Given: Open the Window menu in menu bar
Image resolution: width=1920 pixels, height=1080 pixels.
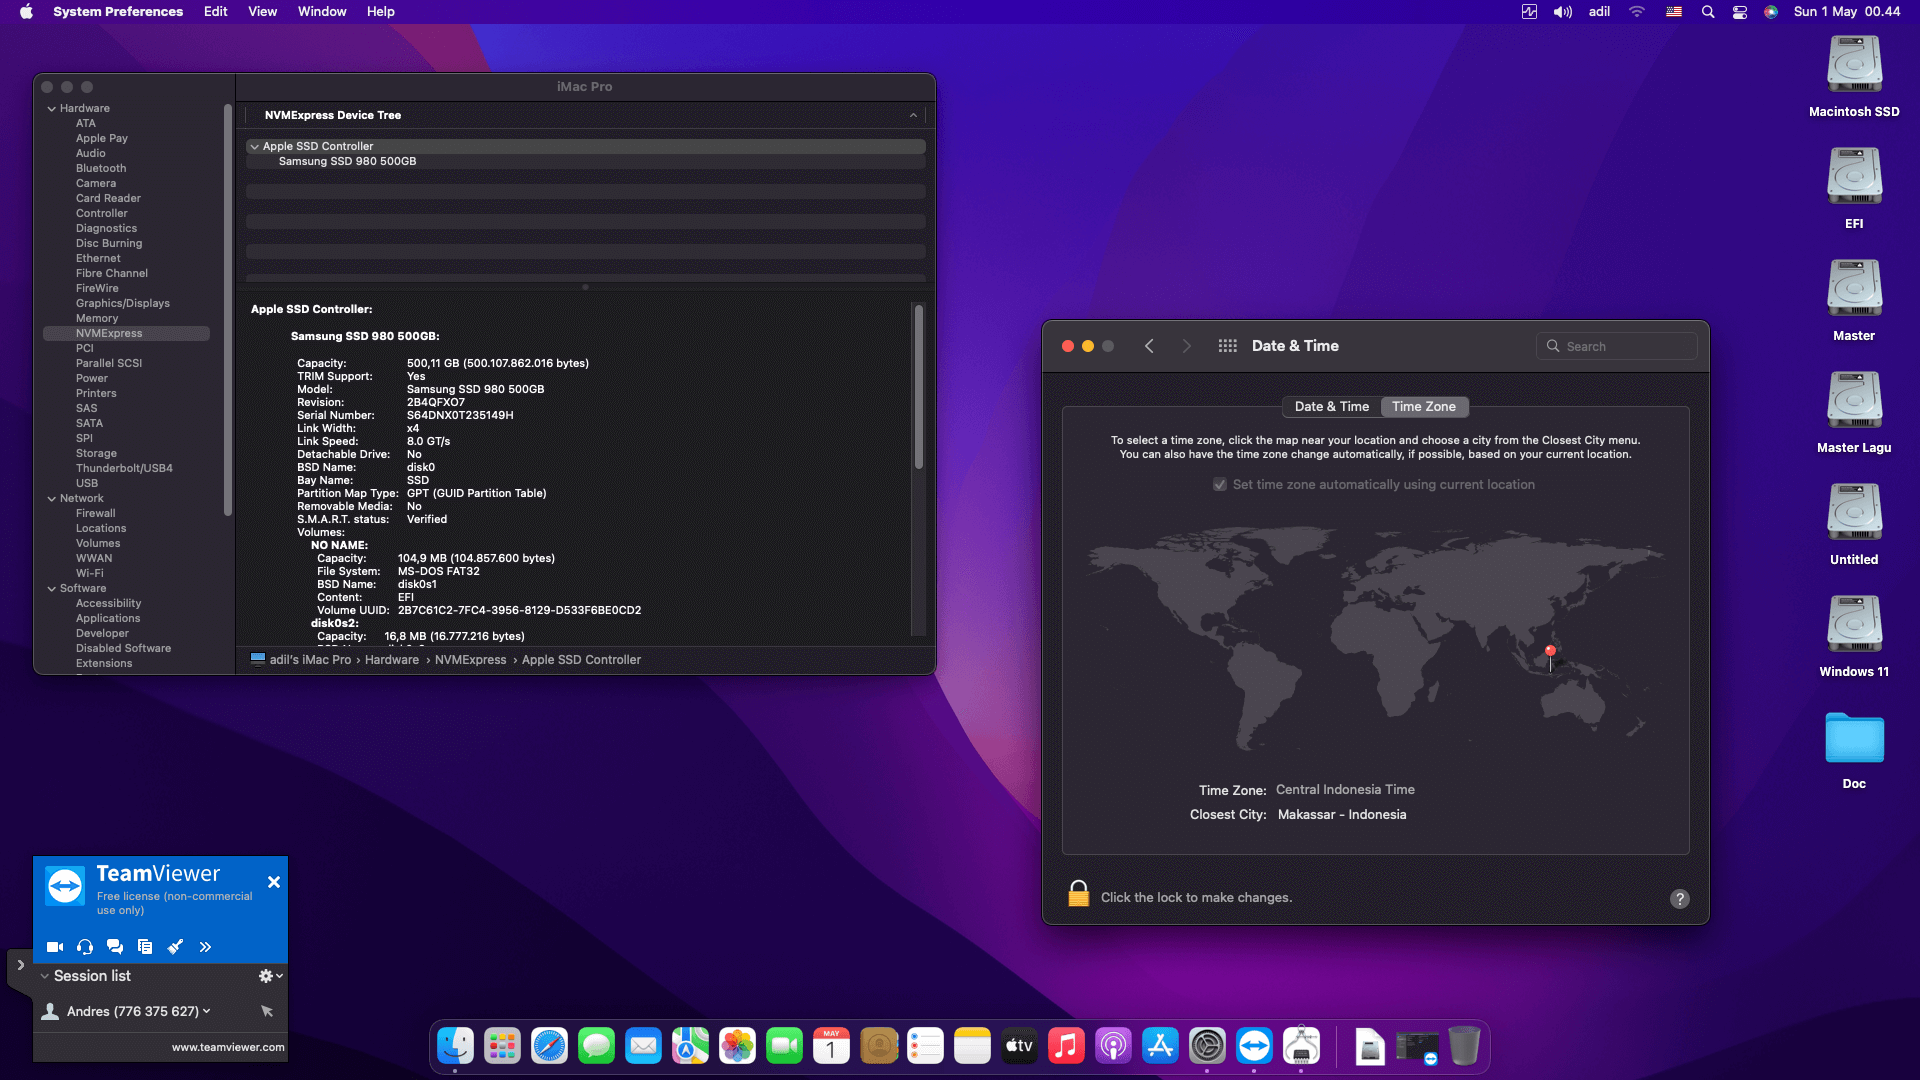Looking at the screenshot, I should coord(321,12).
